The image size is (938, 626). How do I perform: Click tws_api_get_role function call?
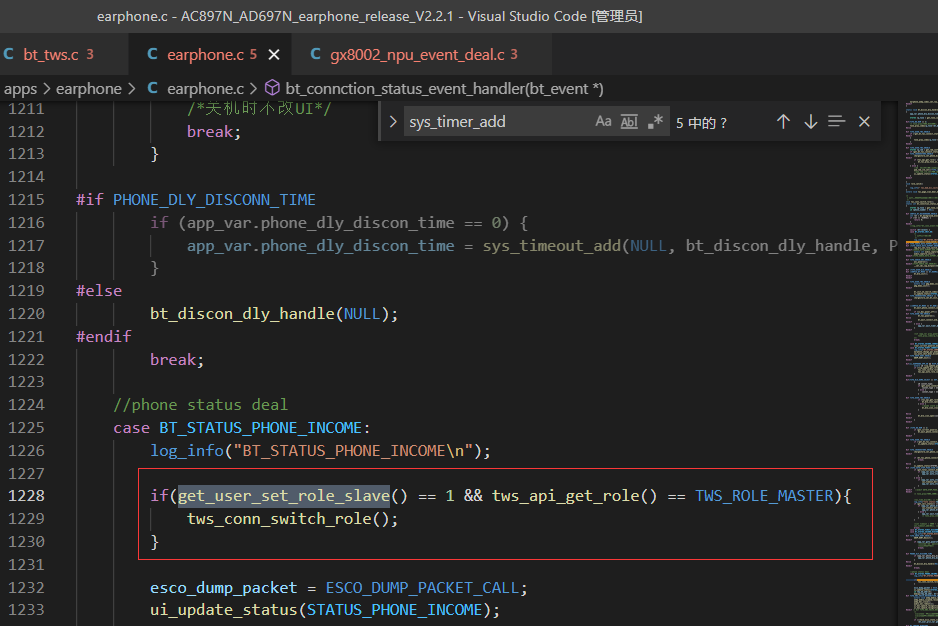click(x=566, y=496)
